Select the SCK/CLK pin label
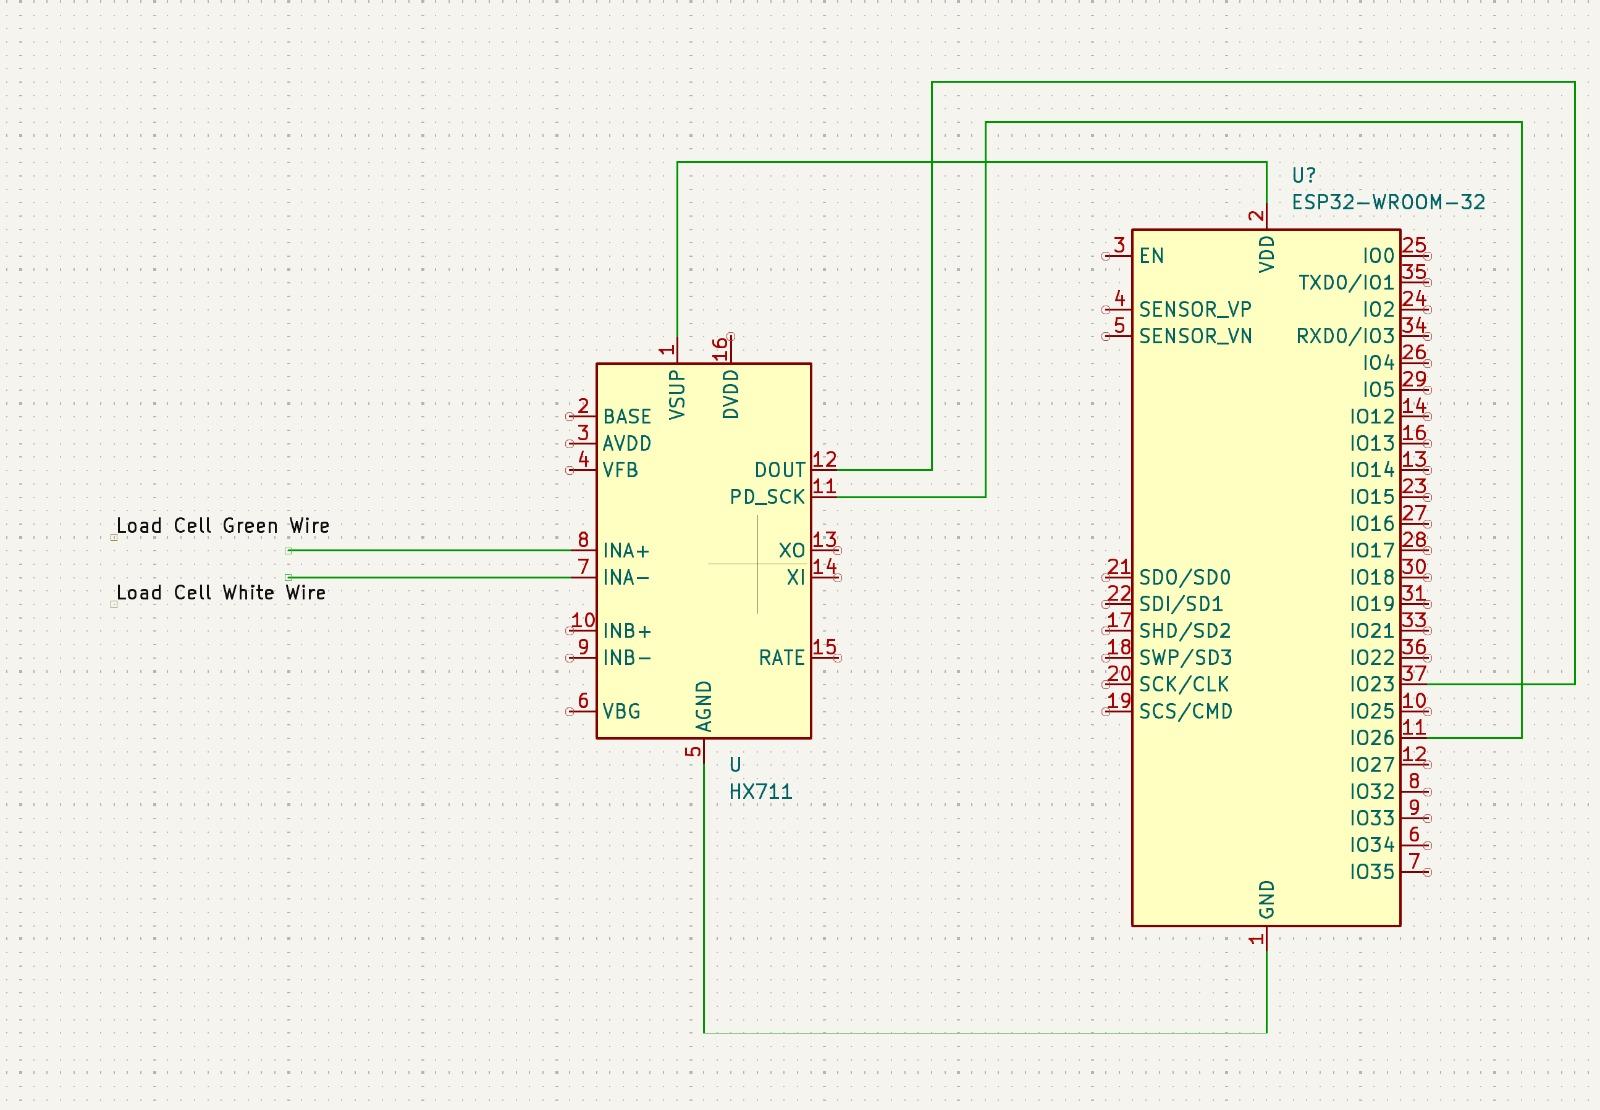 point(1184,685)
